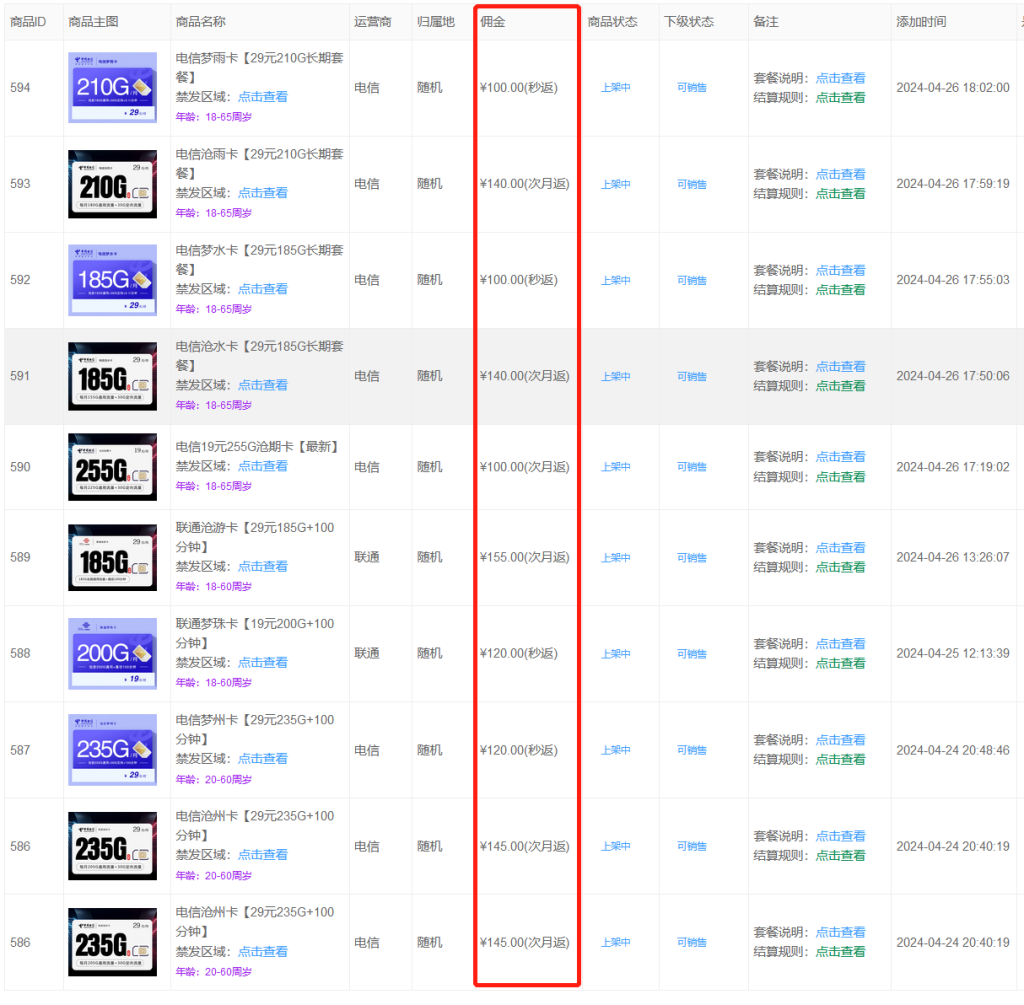Screen dimensions: 1024x1005
Task: Click 可销售 status for product 587
Action: click(691, 750)
